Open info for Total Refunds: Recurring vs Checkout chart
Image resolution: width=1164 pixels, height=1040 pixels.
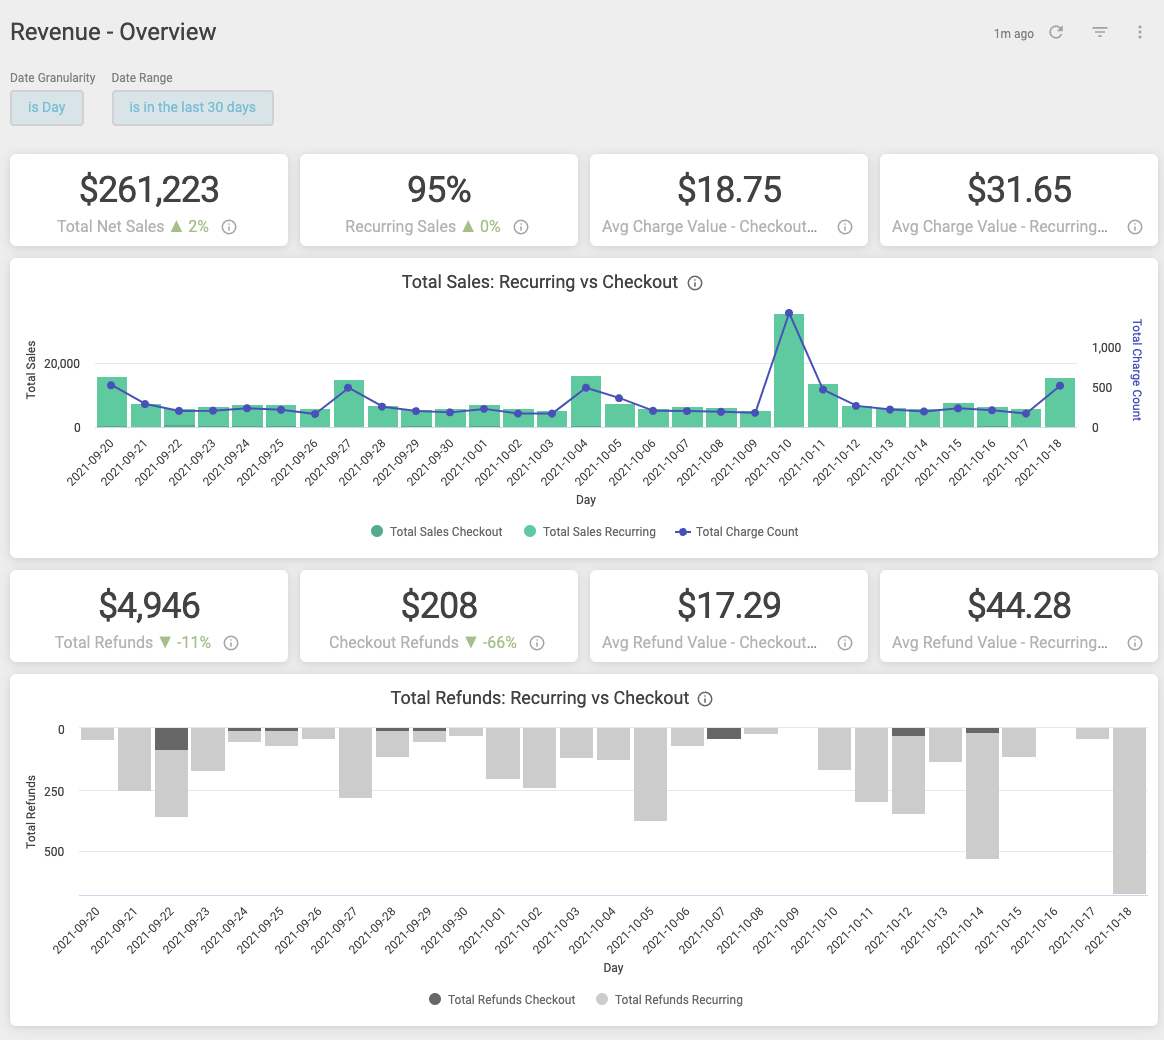click(705, 699)
